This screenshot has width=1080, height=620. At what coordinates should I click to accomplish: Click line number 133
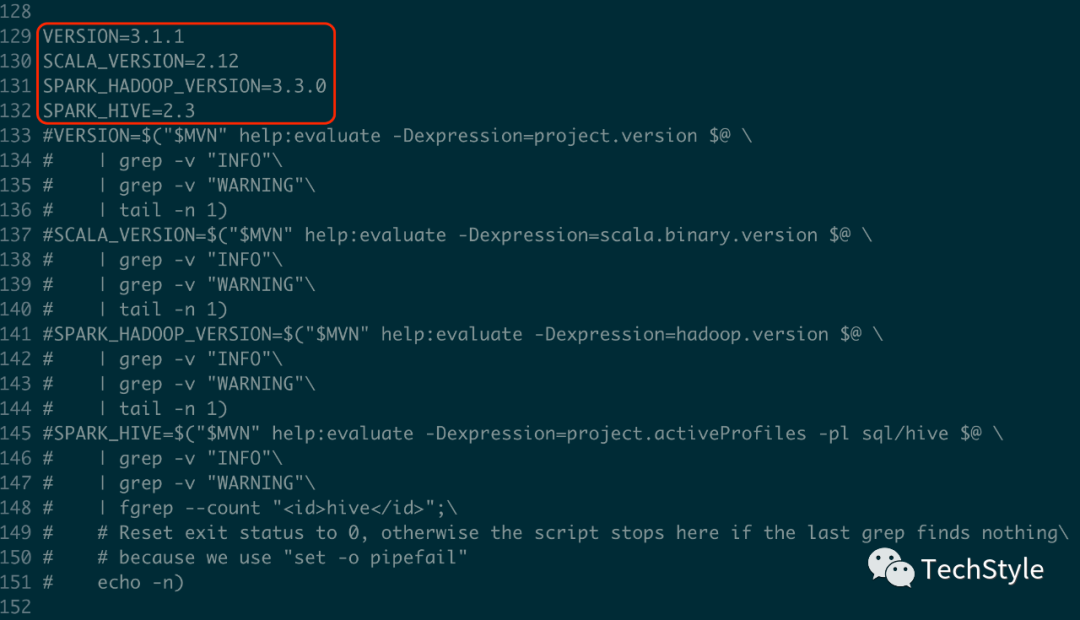(x=17, y=136)
